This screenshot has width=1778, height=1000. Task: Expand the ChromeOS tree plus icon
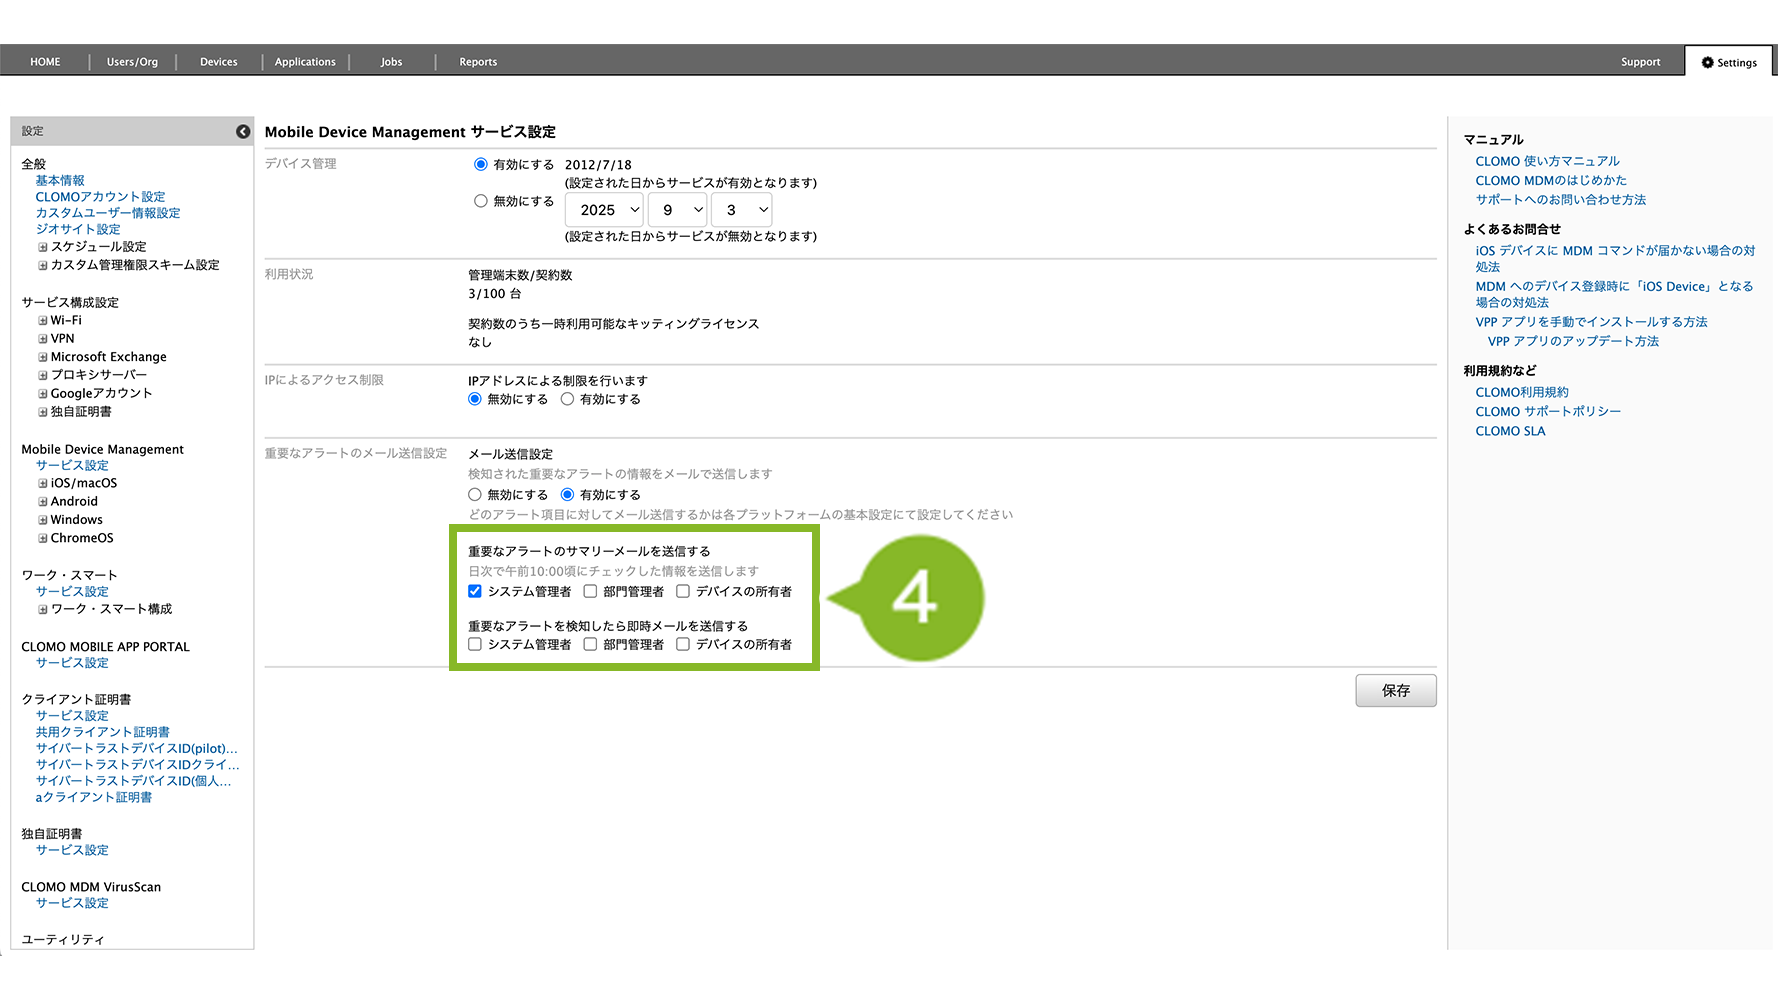[x=43, y=538]
